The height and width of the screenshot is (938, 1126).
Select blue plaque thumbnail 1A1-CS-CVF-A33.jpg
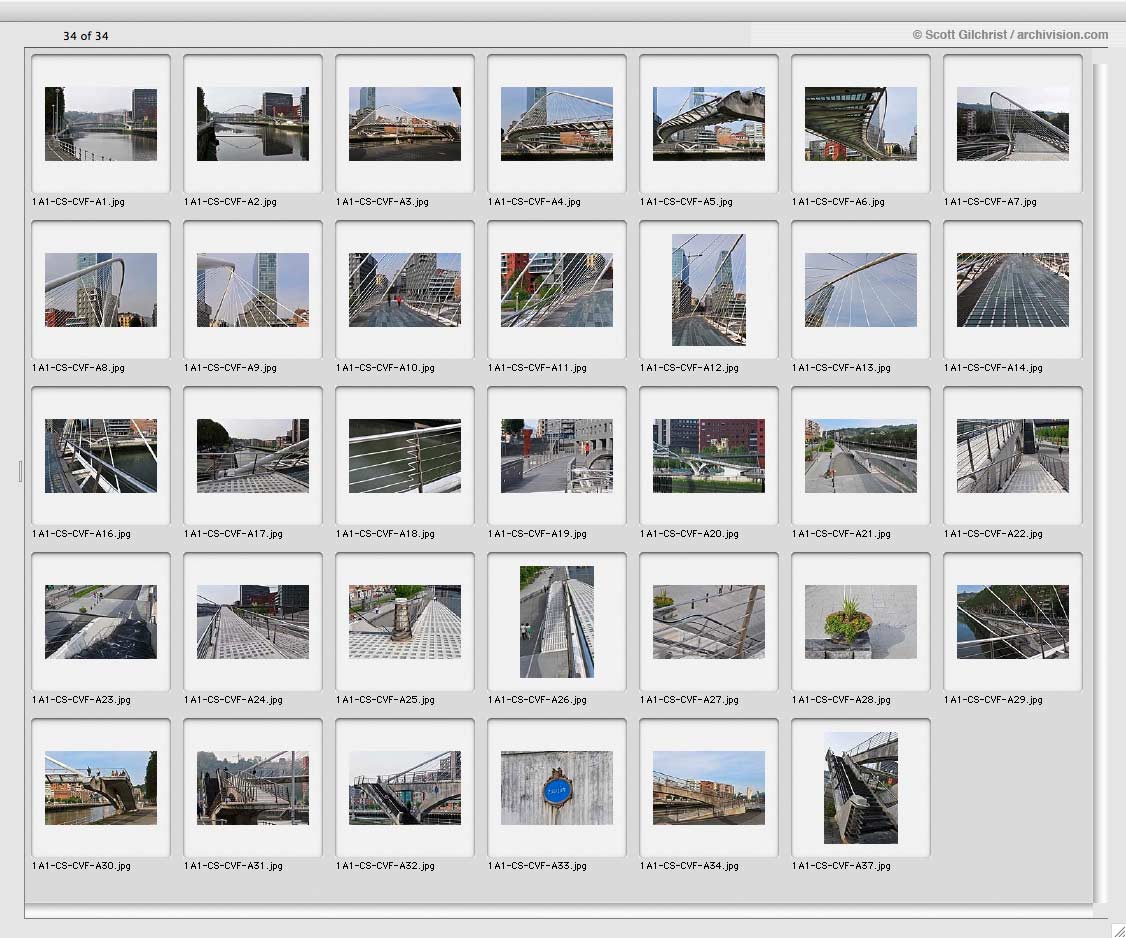(x=557, y=787)
